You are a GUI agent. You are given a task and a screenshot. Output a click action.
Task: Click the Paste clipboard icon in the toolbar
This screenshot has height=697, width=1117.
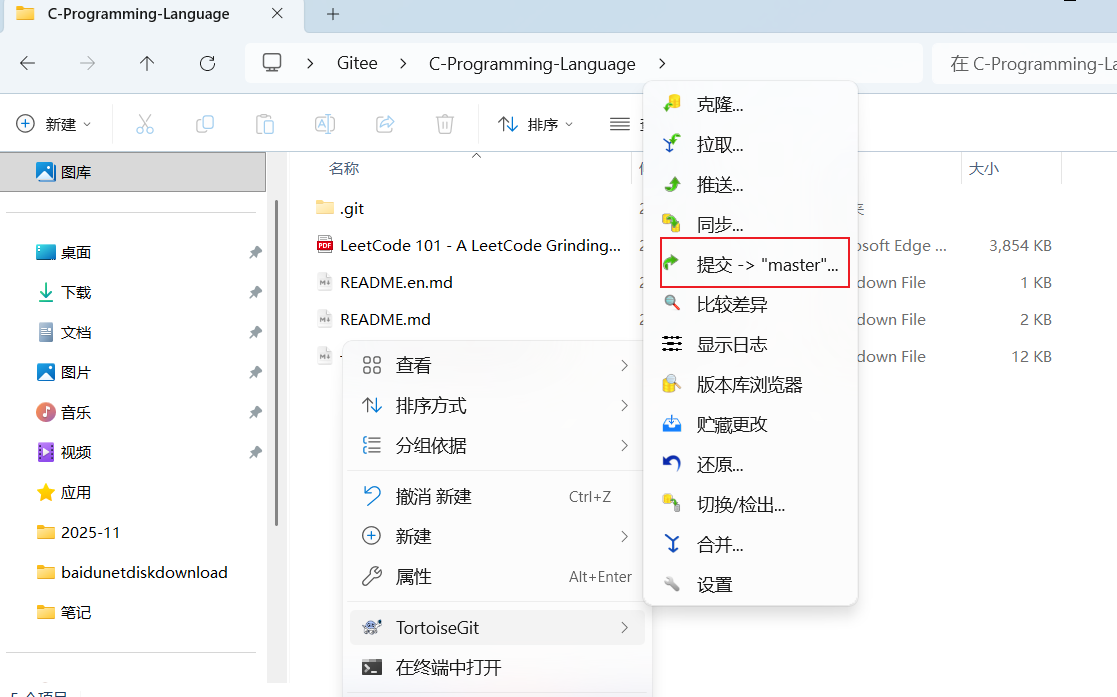(x=265, y=124)
